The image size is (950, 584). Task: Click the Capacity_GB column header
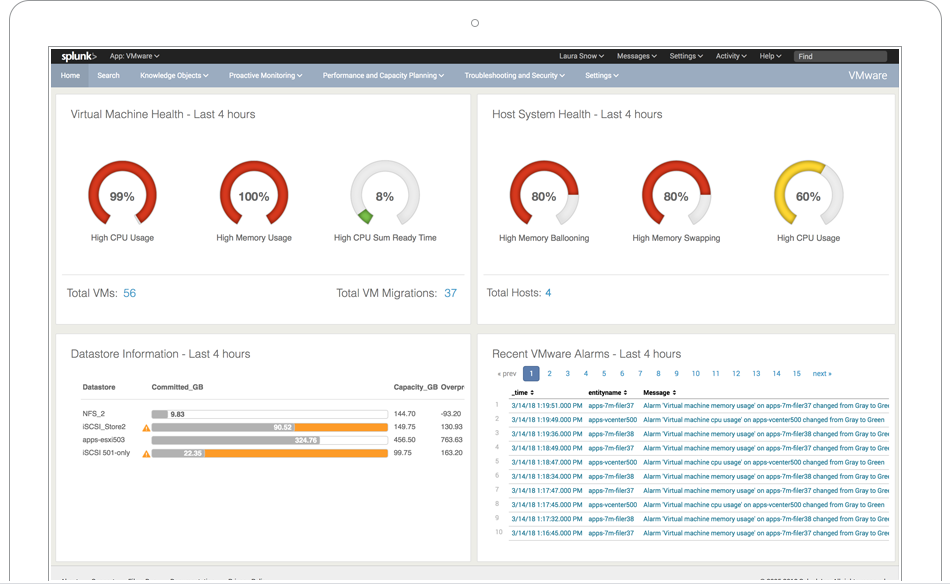pyautogui.click(x=416, y=387)
